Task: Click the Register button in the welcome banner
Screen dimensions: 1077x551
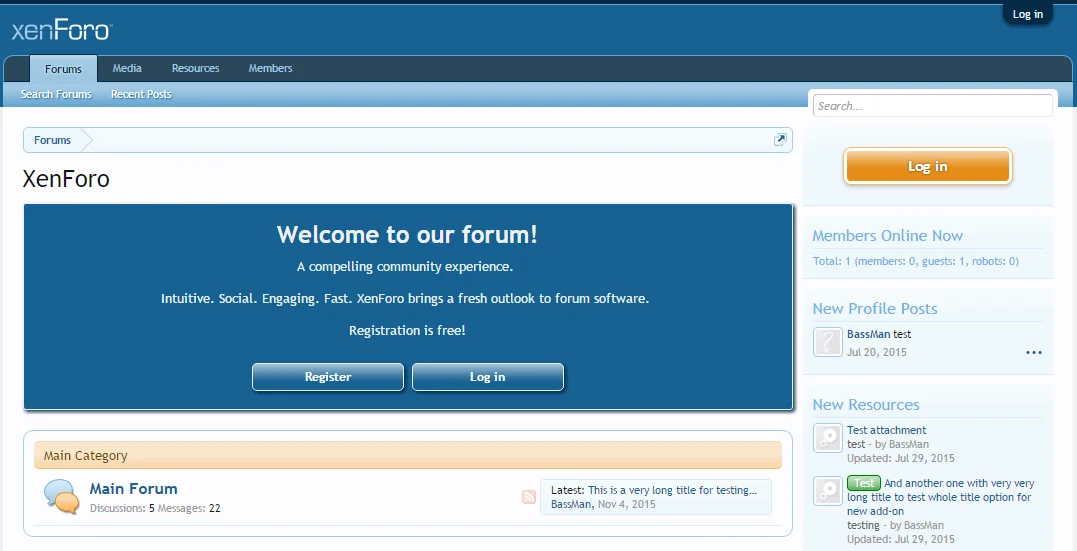Action: tap(328, 376)
